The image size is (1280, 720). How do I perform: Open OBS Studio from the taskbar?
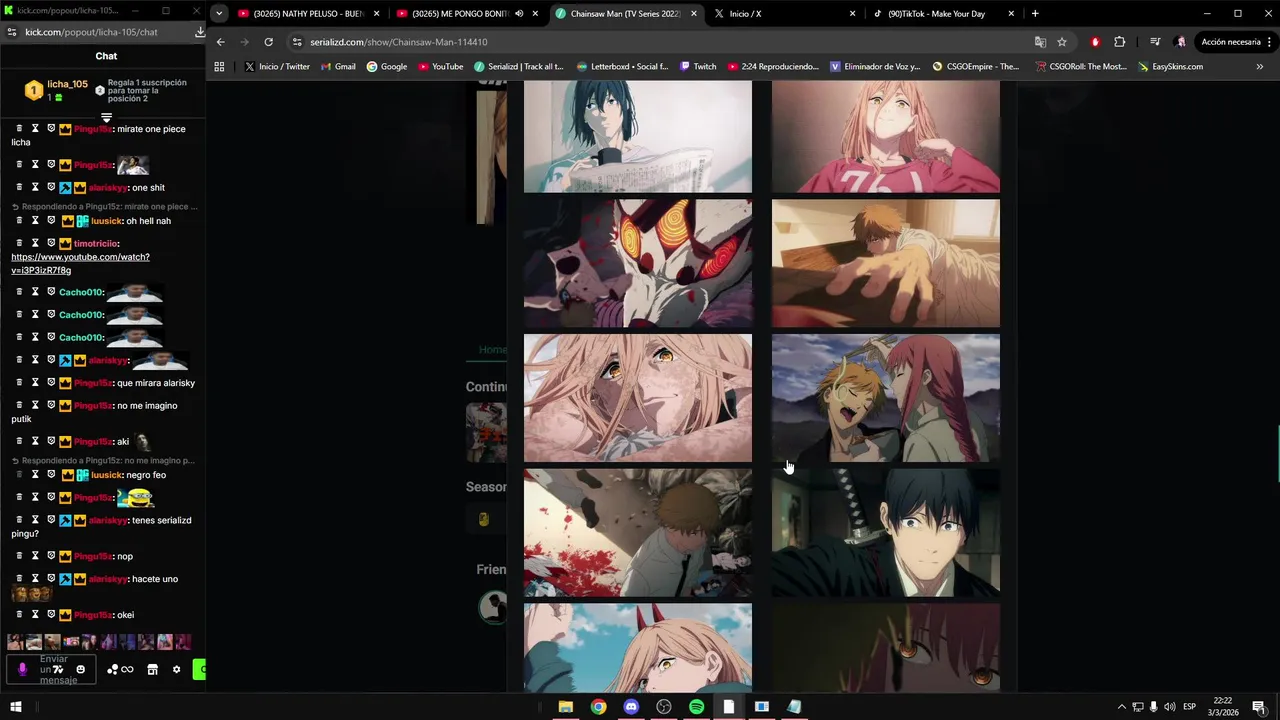click(x=664, y=707)
